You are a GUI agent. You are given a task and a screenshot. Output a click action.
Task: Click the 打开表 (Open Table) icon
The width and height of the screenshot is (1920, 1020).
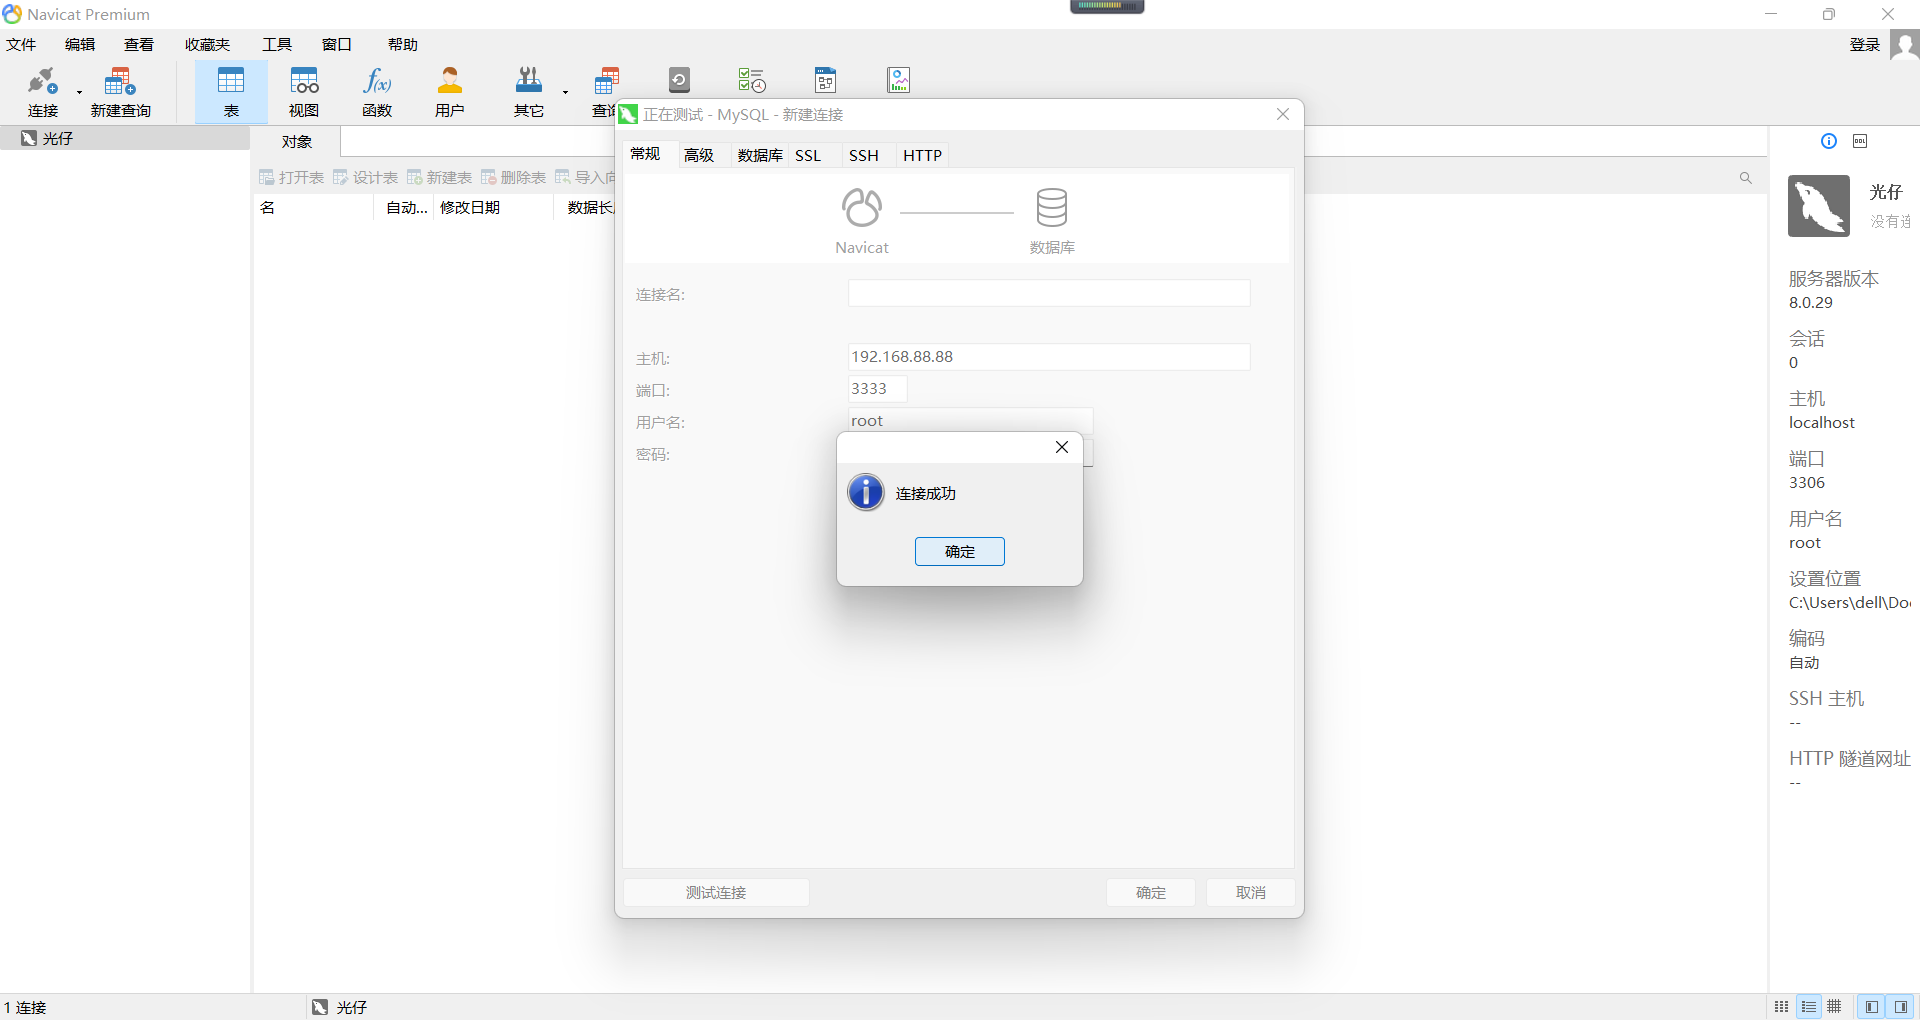point(267,177)
